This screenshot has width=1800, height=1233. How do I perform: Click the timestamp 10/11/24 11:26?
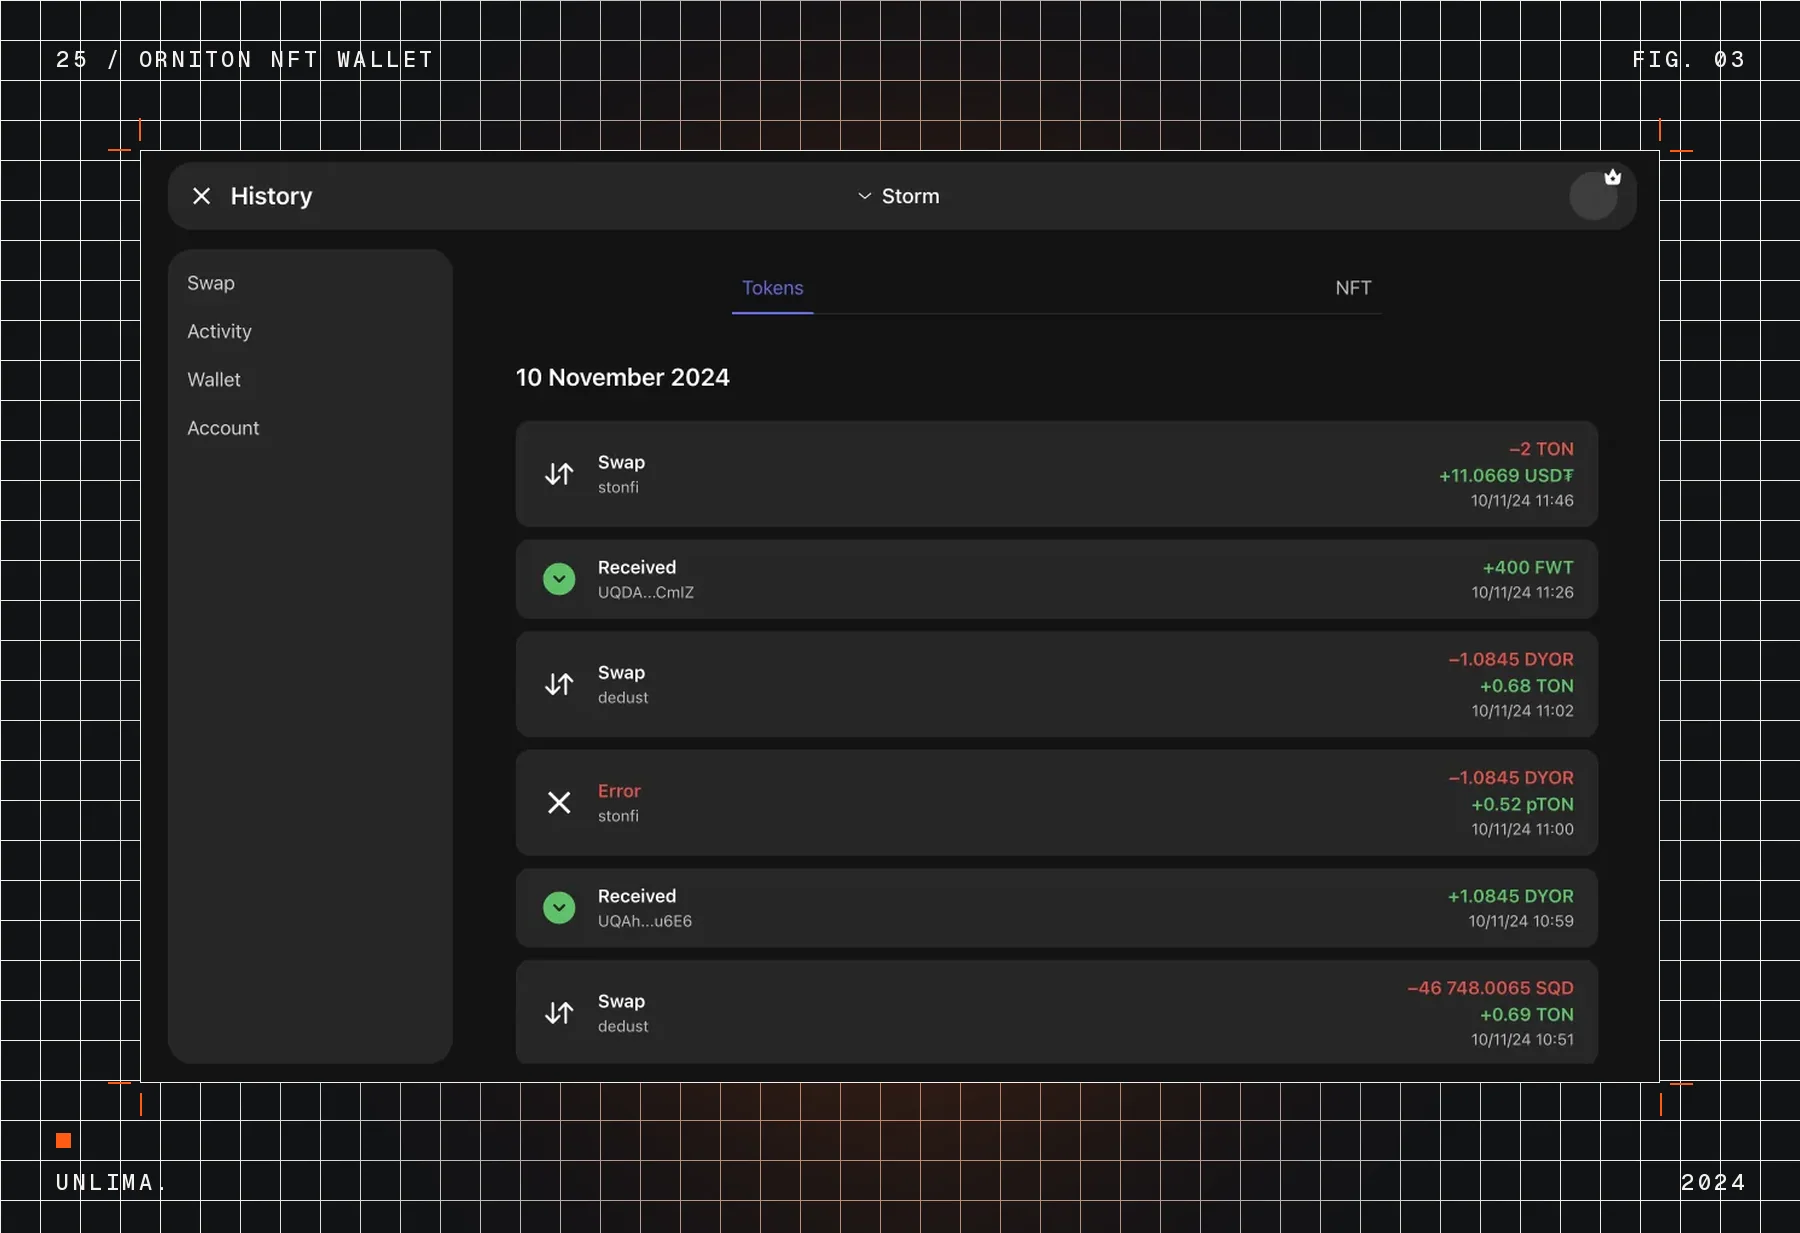1522,593
